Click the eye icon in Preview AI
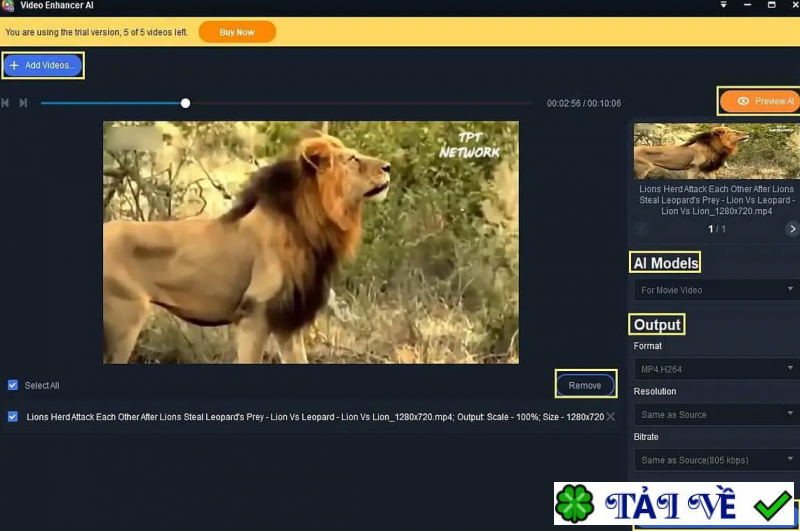The image size is (800, 531). (743, 101)
